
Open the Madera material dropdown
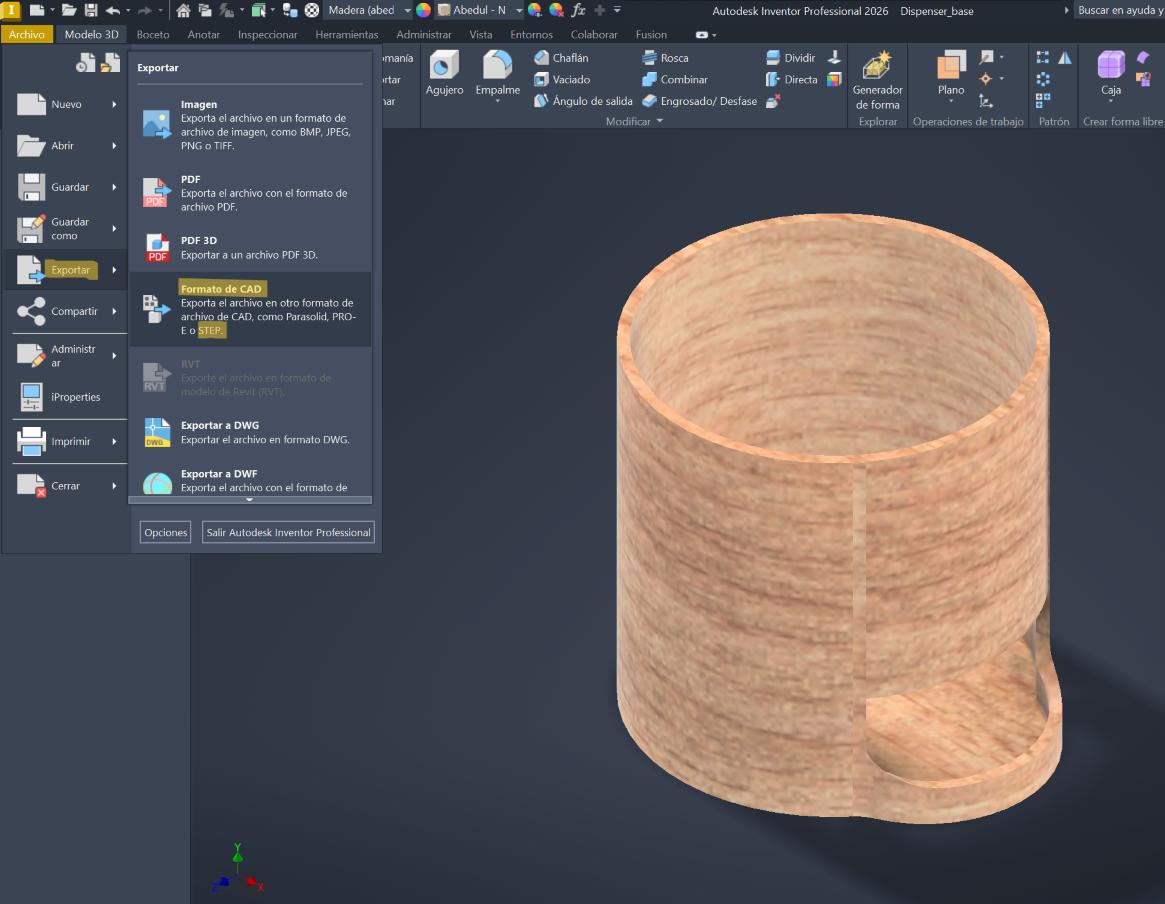click(407, 10)
